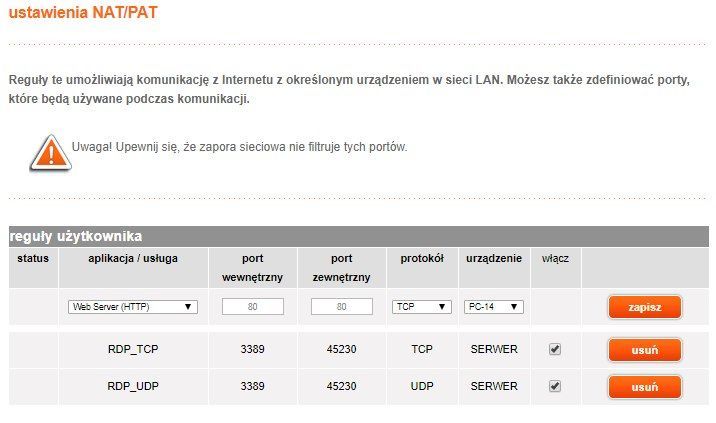The height and width of the screenshot is (423, 716).
Task: Expand the PC-14 device dropdown
Action: [494, 307]
